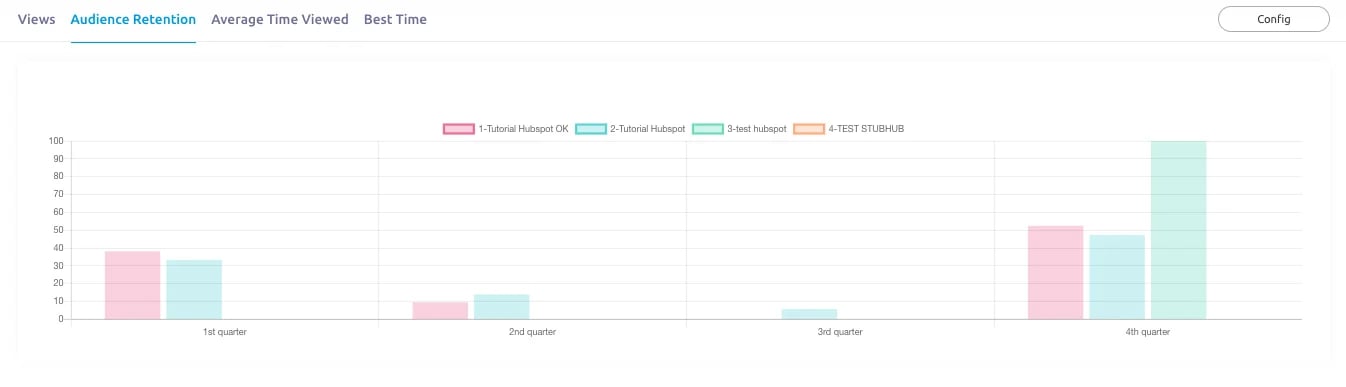Viewport: 1346px width, 387px height.
Task: Click the pink bar in 2nd quarter
Action: [440, 311]
